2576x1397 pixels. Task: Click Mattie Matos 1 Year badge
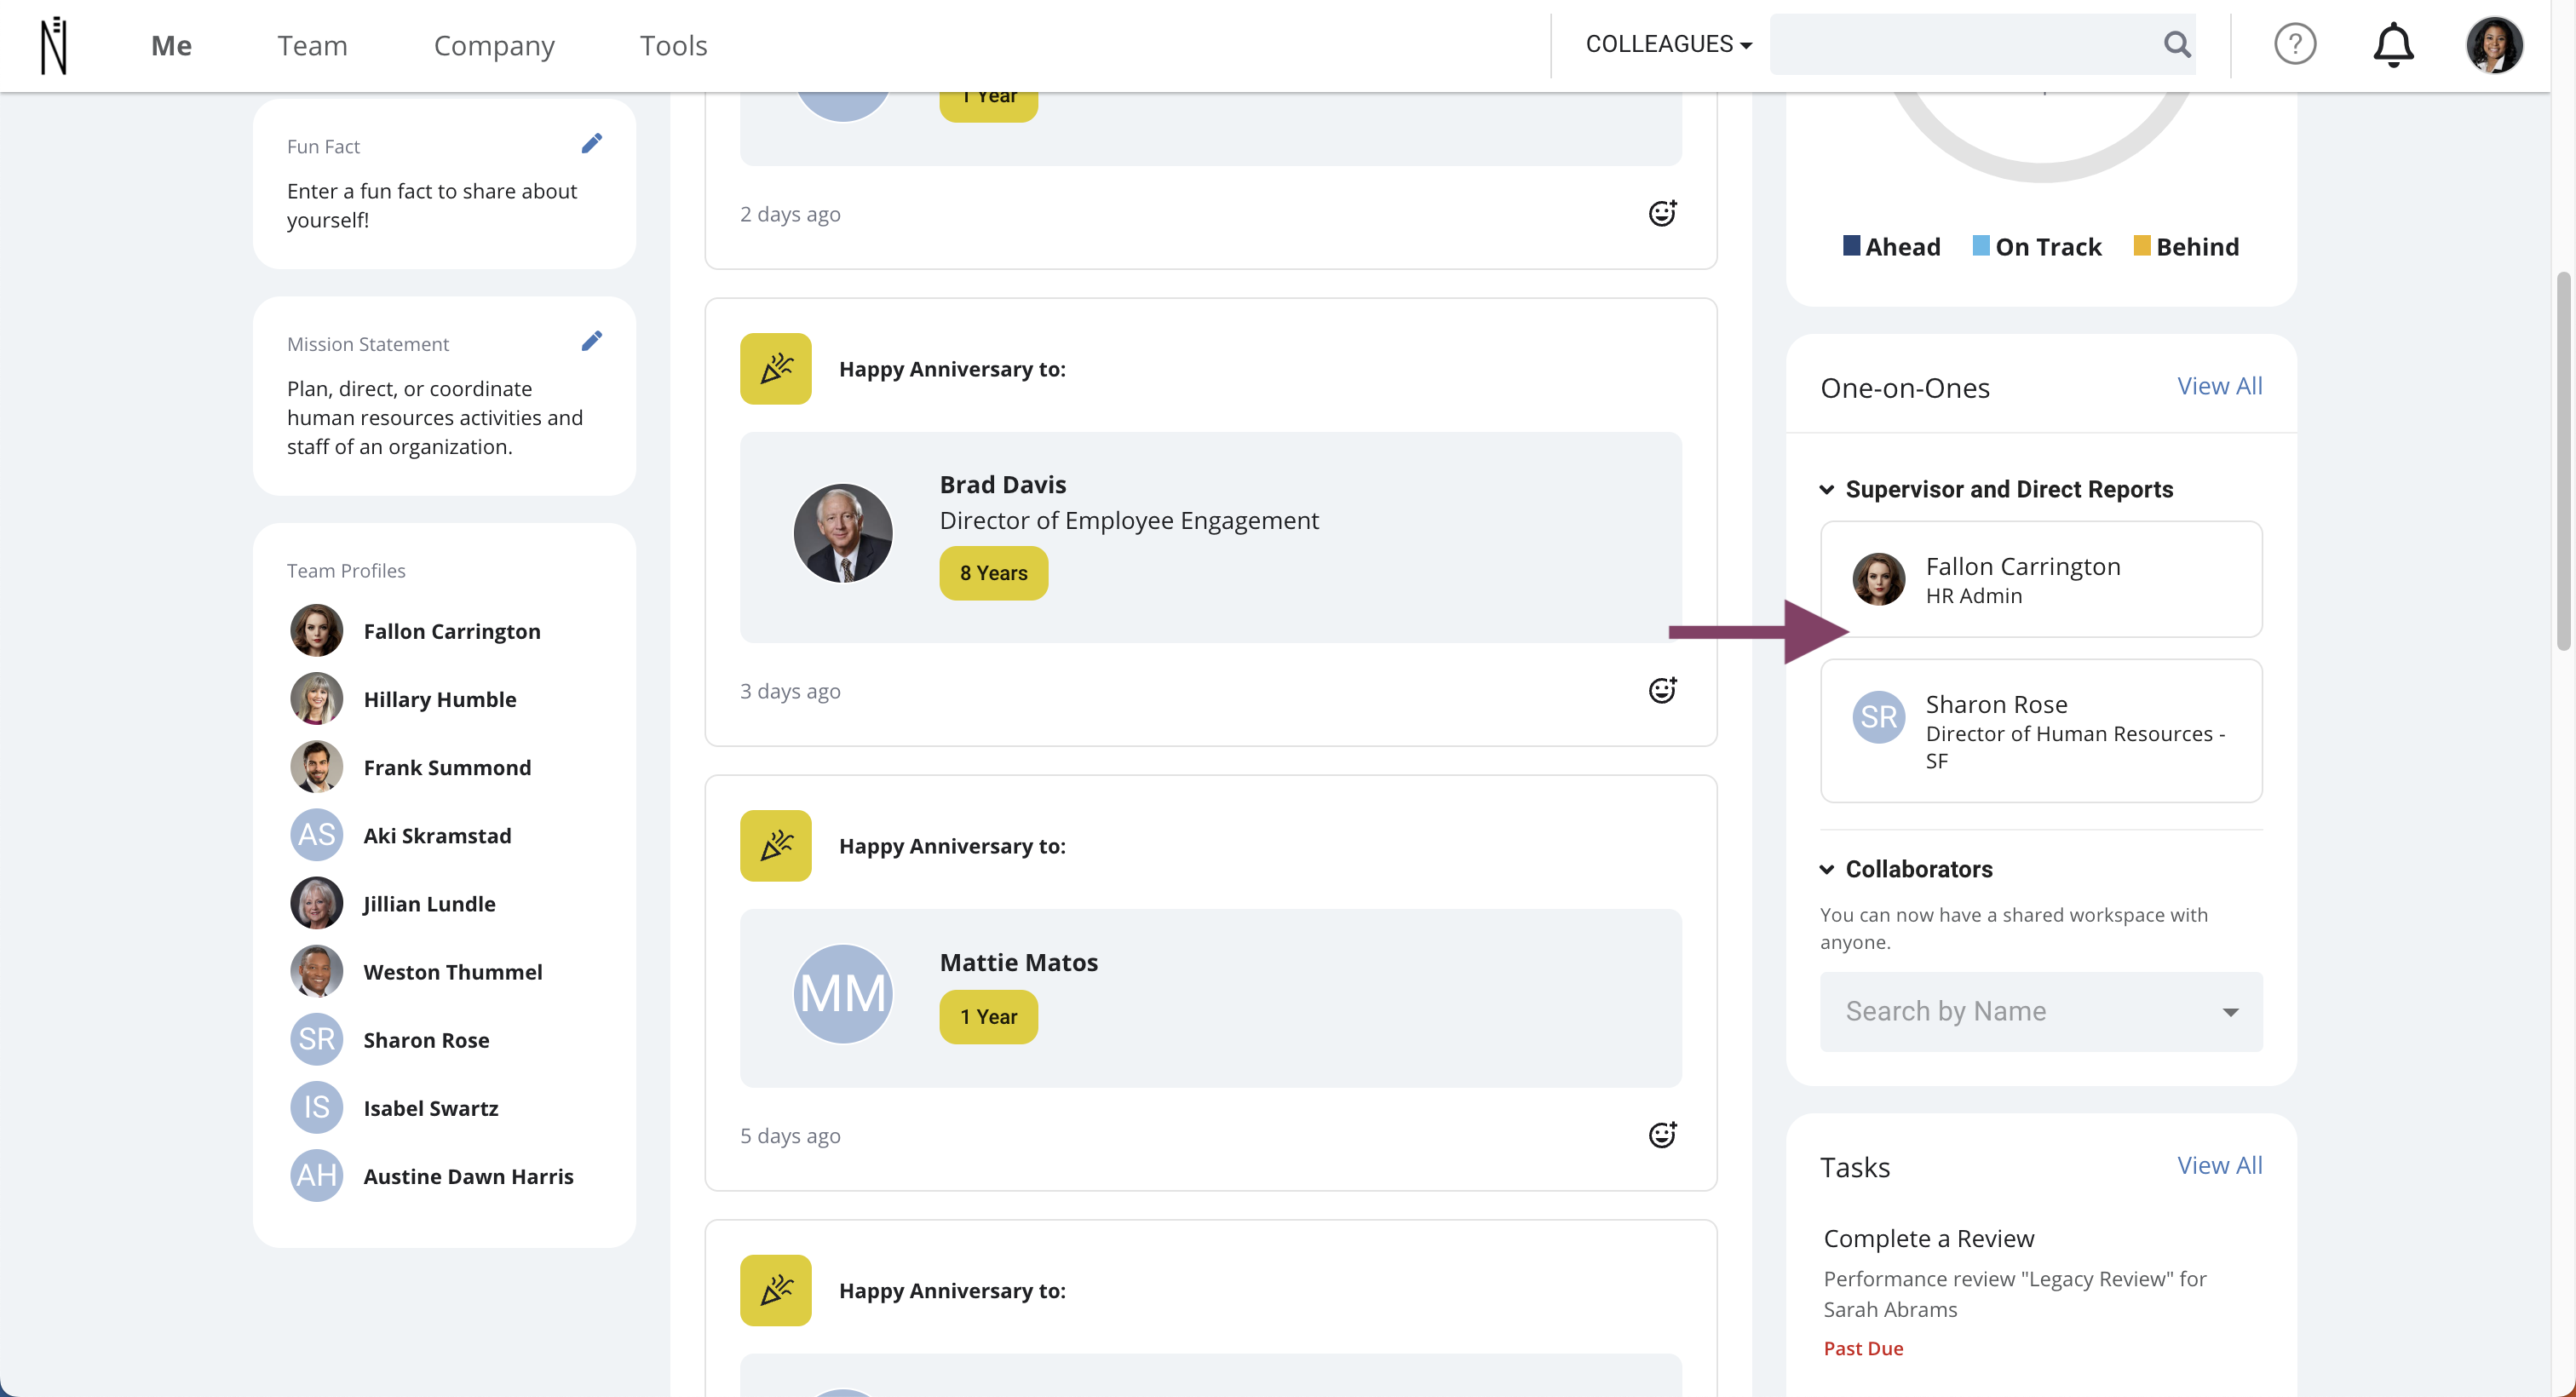point(988,1017)
